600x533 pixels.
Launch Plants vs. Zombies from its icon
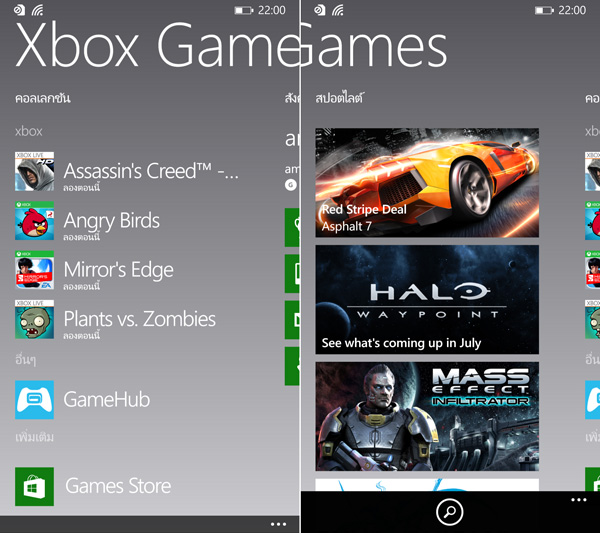coord(34,320)
